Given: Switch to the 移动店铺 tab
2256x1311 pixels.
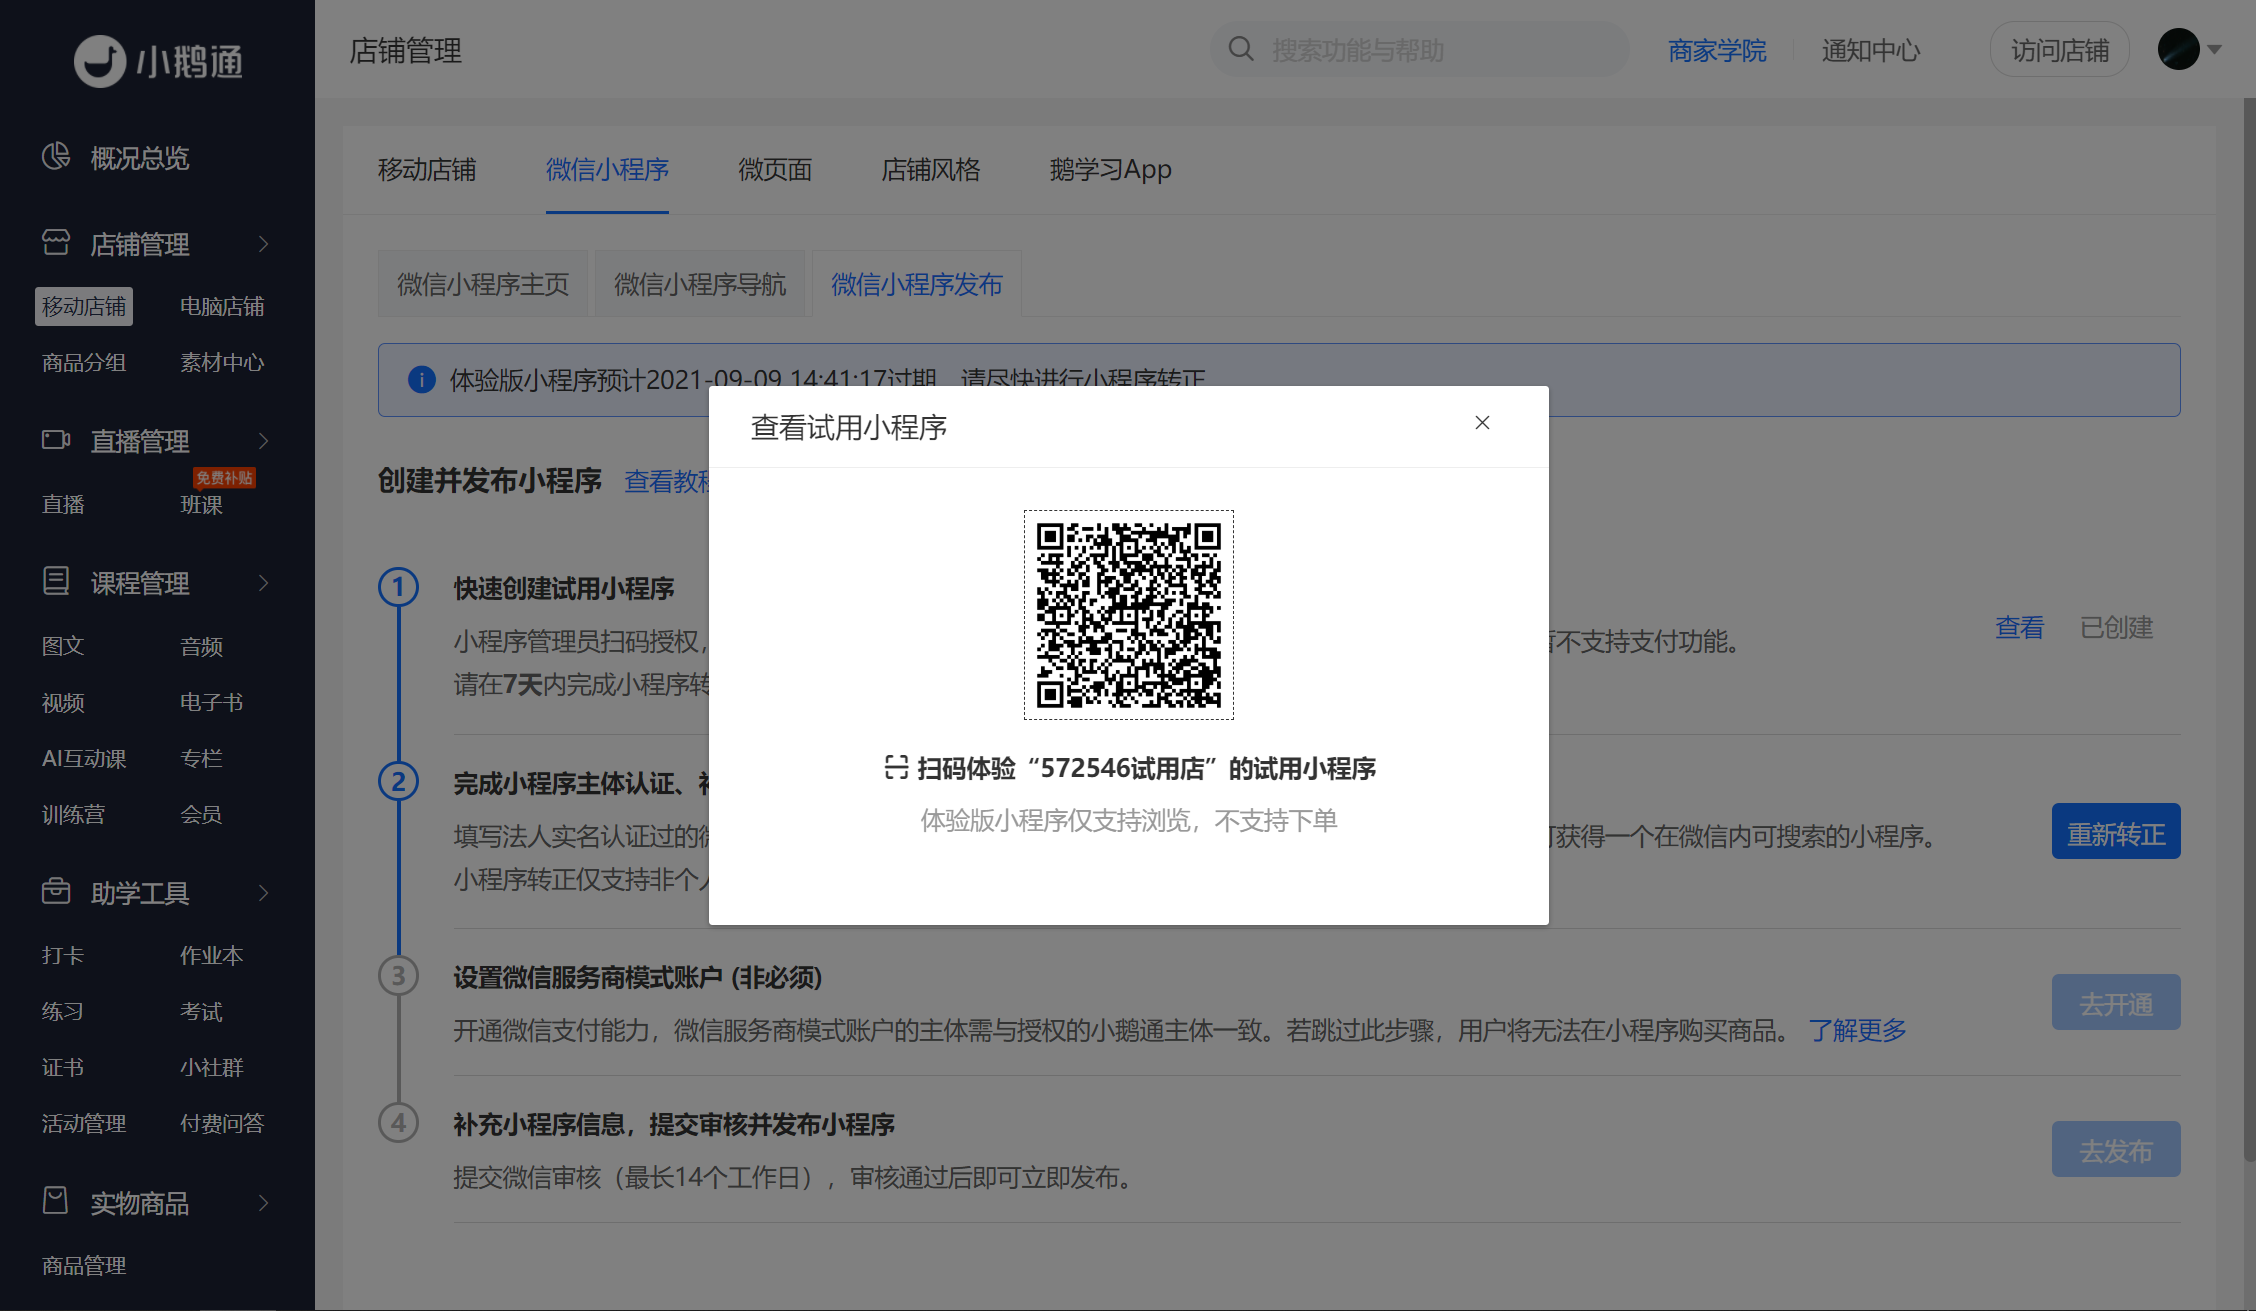Looking at the screenshot, I should coord(427,170).
